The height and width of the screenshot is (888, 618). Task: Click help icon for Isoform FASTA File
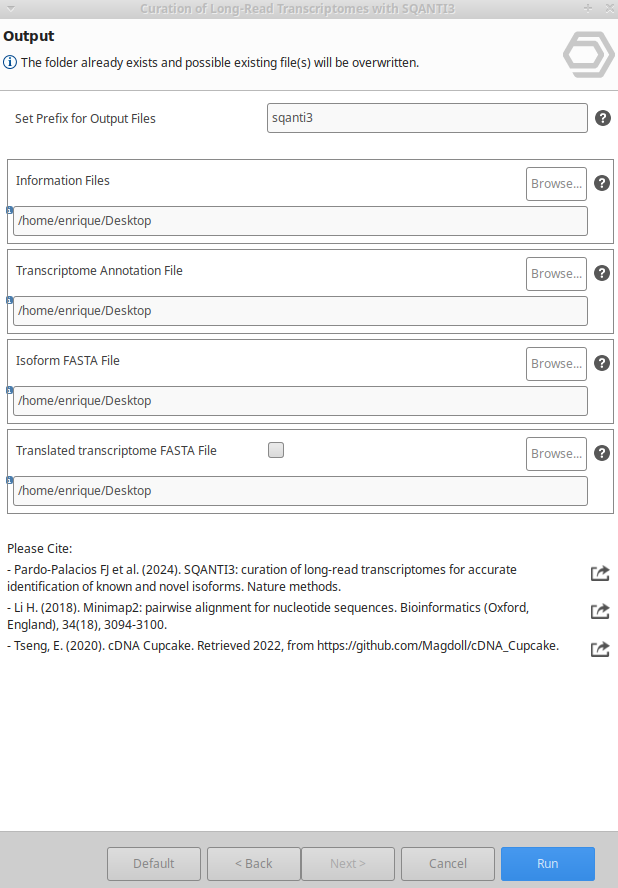(x=602, y=363)
